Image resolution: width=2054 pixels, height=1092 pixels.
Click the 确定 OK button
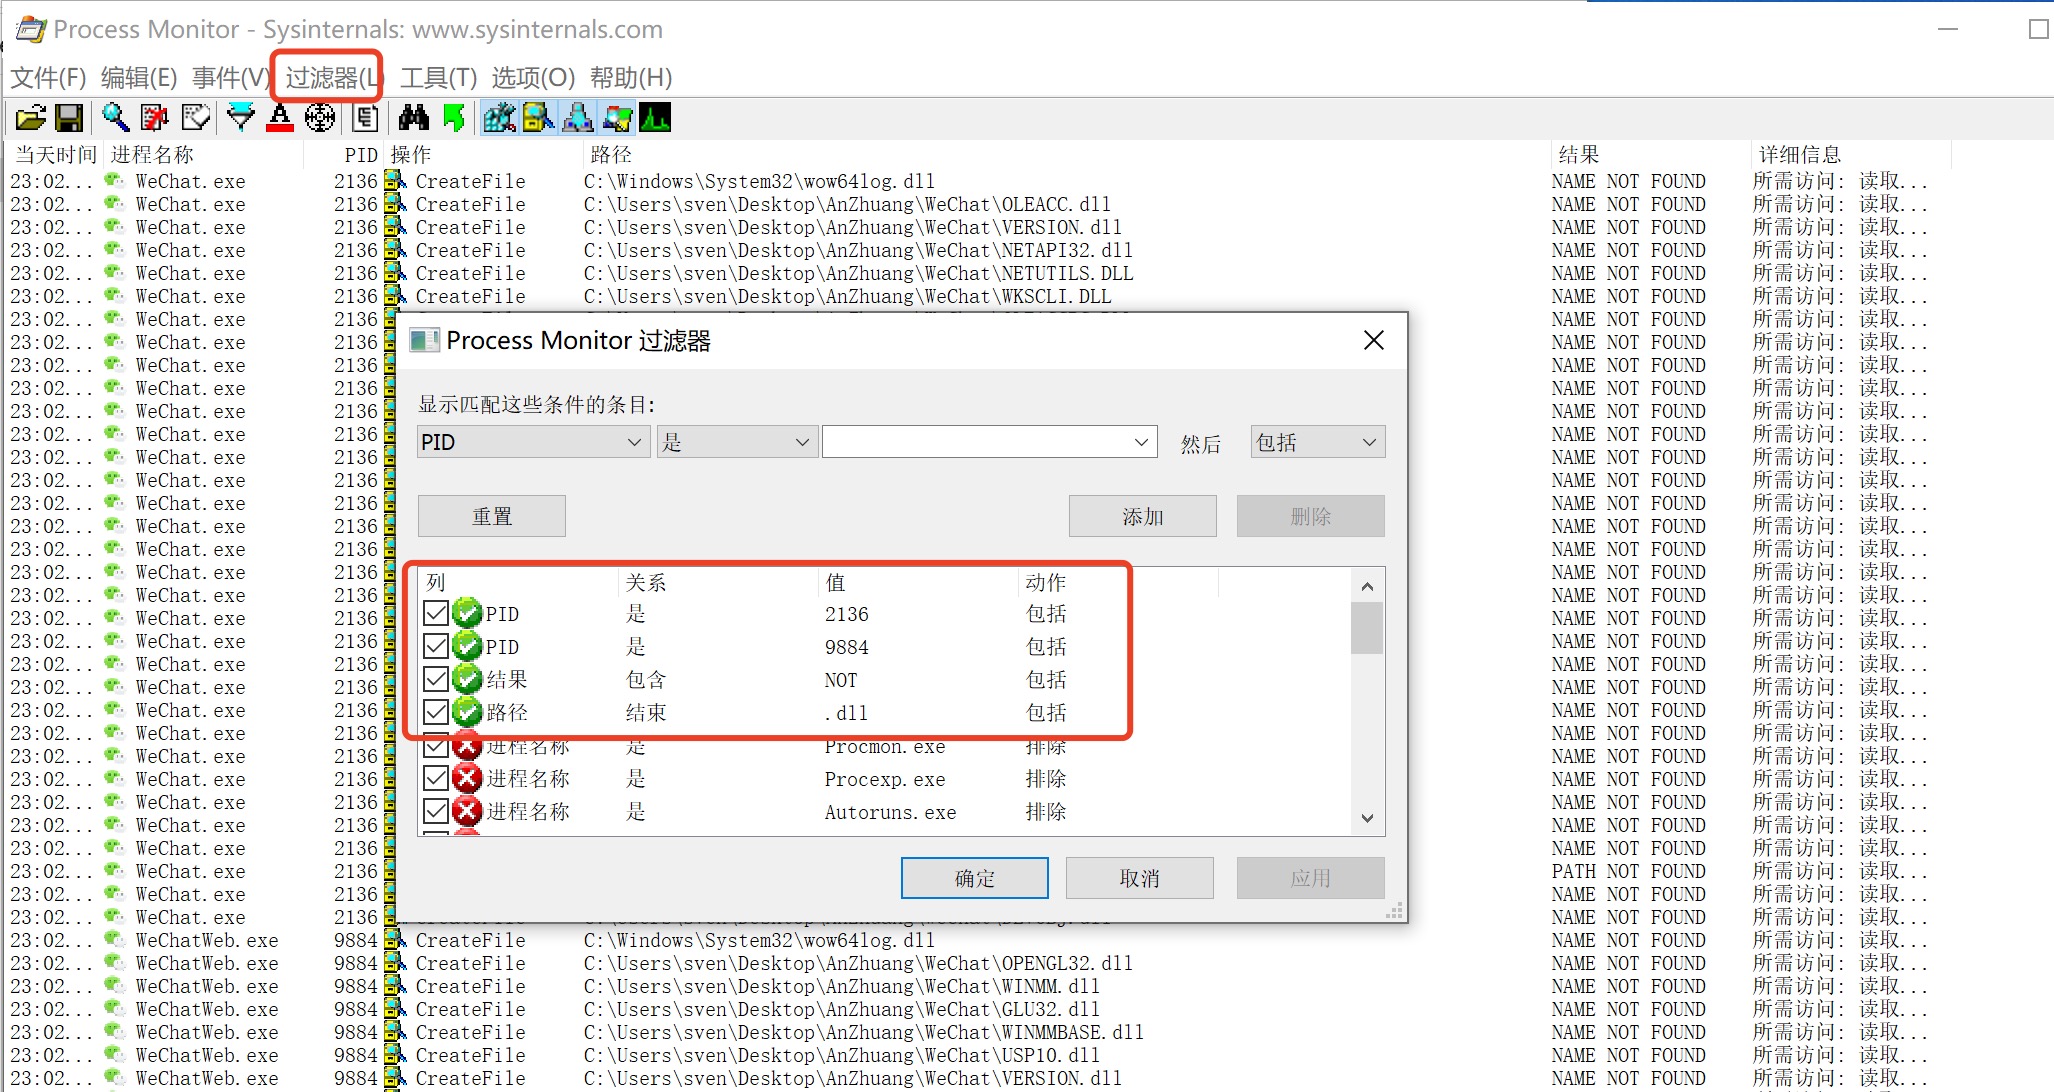975,878
